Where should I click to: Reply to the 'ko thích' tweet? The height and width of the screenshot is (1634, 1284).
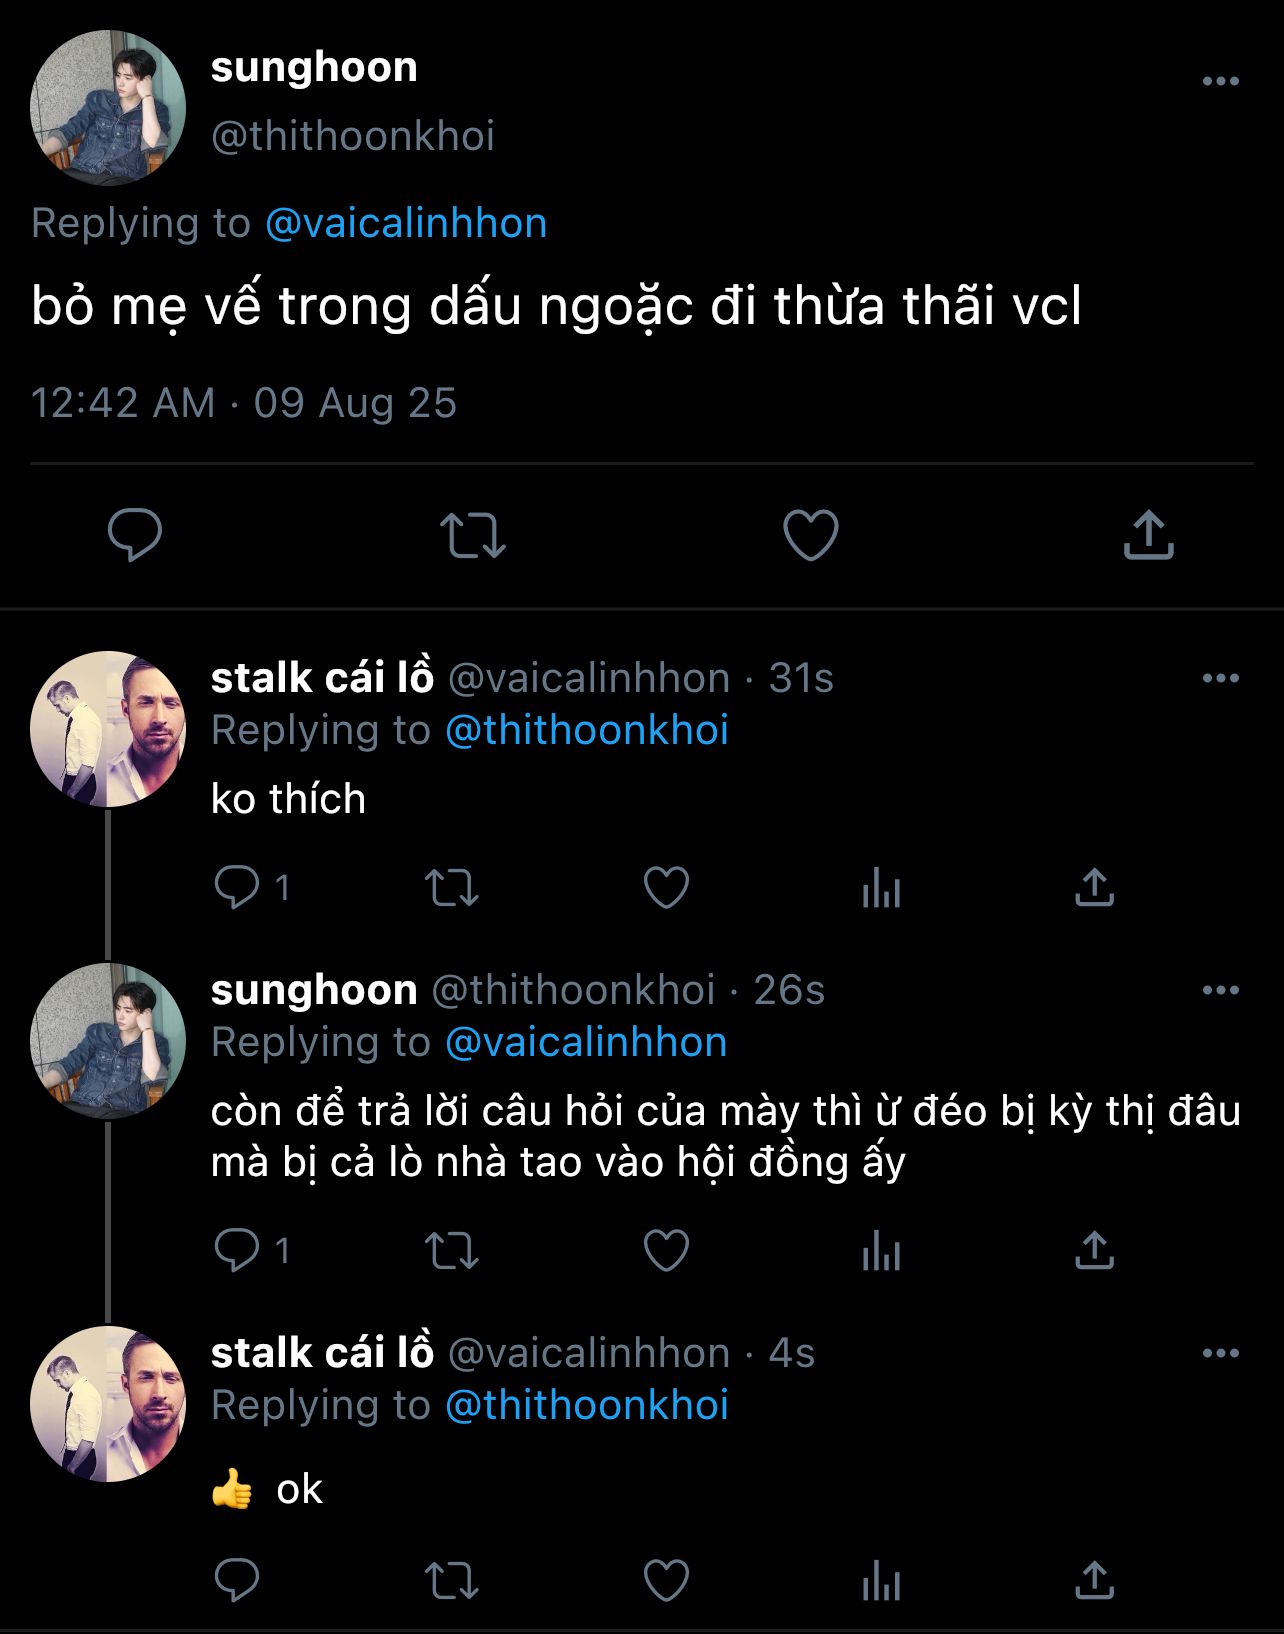[237, 887]
